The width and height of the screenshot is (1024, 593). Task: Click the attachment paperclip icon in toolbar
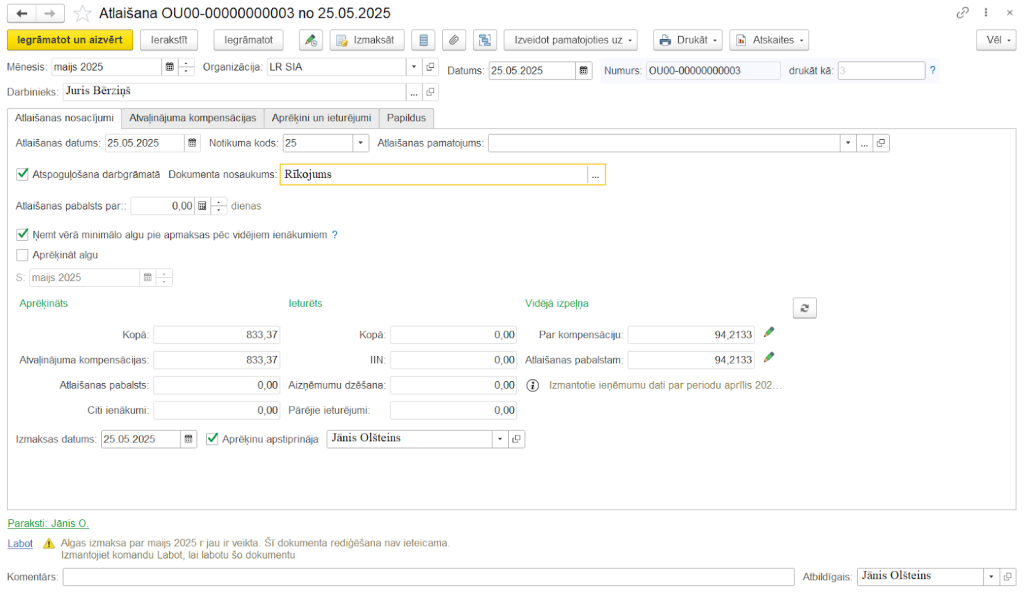coord(454,40)
